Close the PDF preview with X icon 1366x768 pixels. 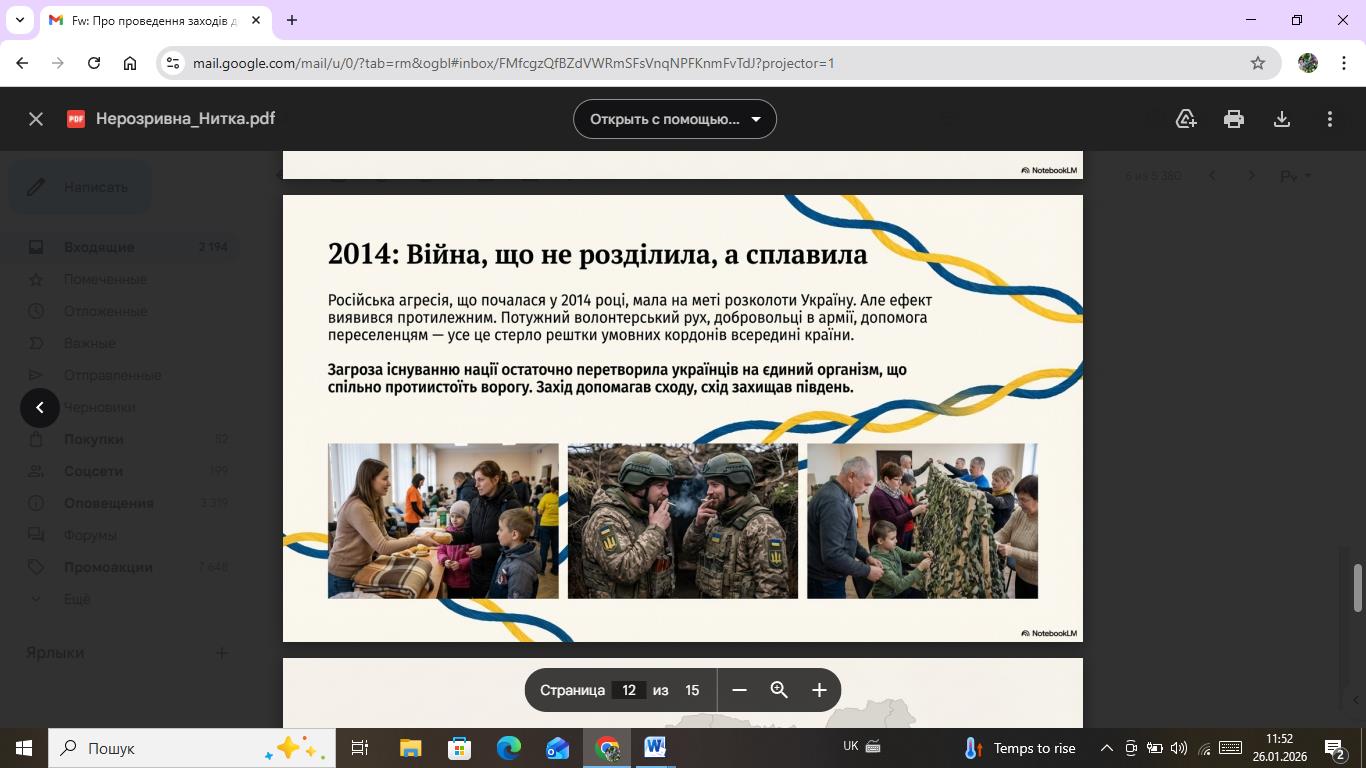(36, 119)
